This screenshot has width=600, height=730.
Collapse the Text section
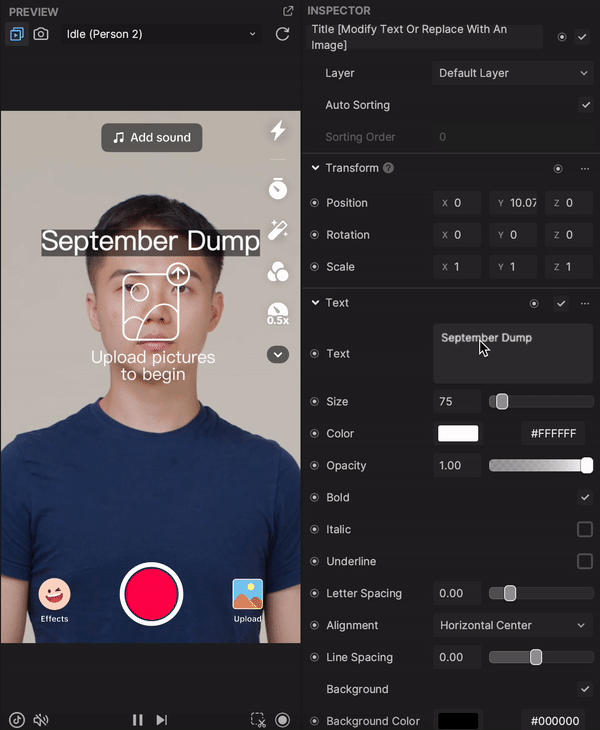point(315,303)
